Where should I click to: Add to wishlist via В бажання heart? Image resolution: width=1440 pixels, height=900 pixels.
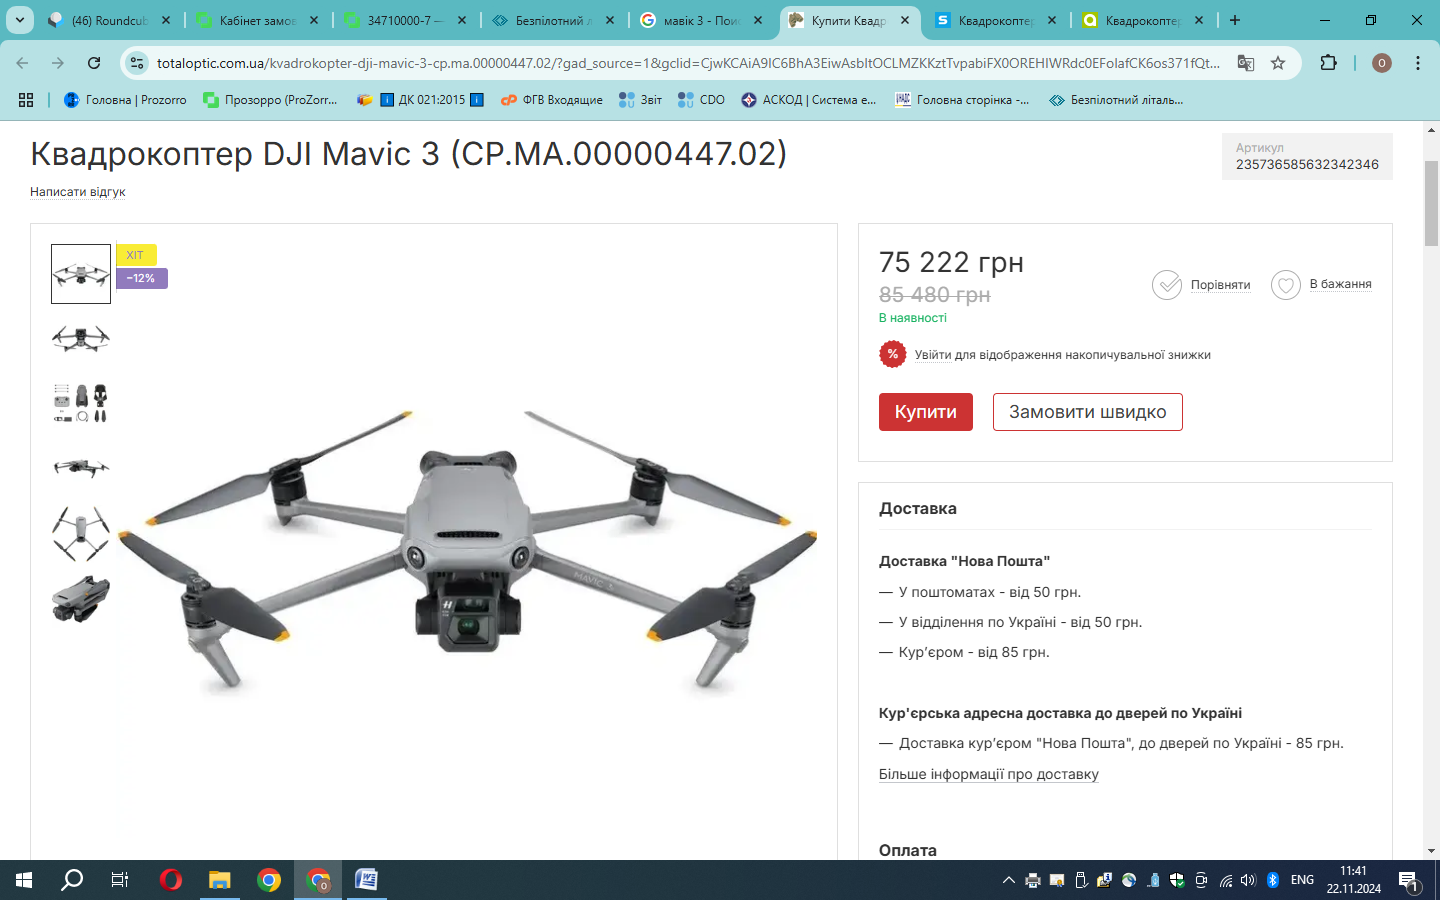(x=1286, y=285)
